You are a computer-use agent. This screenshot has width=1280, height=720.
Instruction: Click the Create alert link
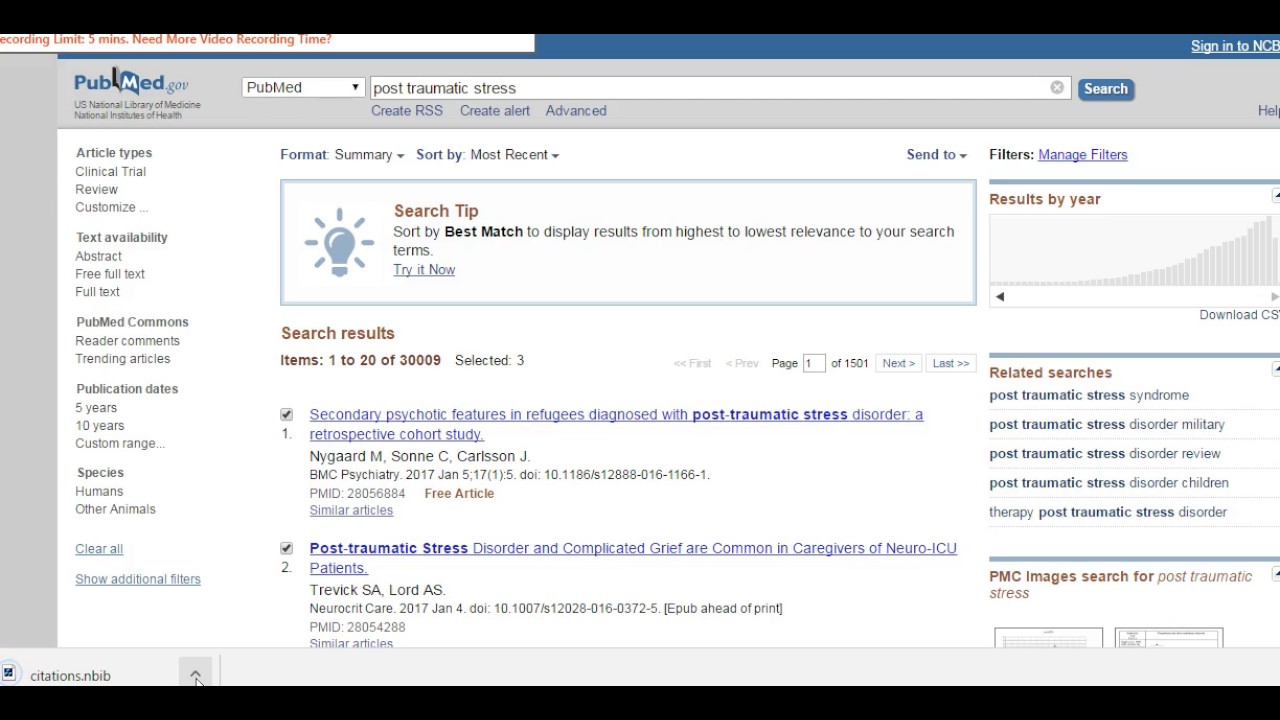tap(495, 111)
